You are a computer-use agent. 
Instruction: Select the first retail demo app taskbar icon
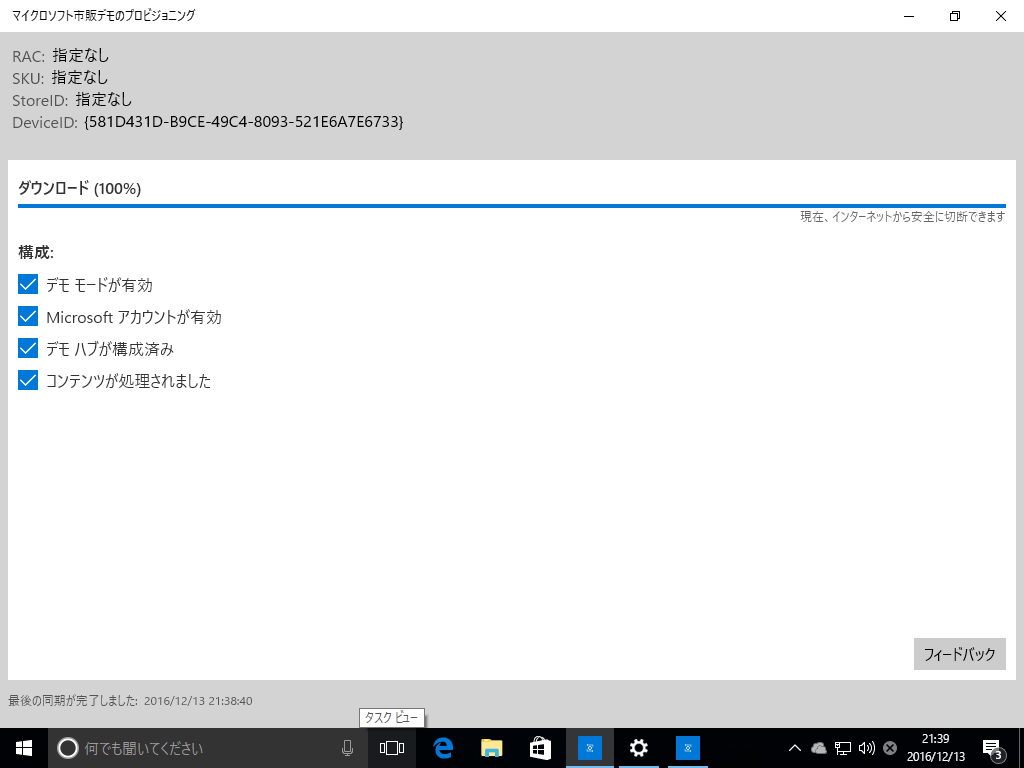pyautogui.click(x=590, y=748)
